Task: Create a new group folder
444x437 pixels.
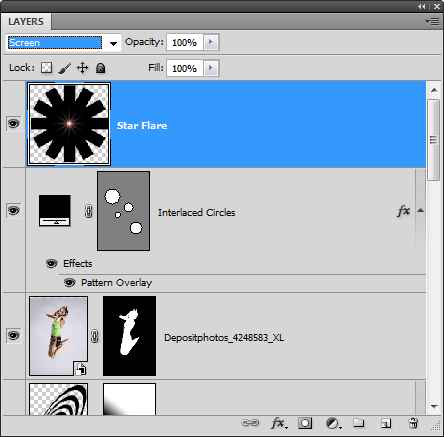Action: (x=359, y=423)
